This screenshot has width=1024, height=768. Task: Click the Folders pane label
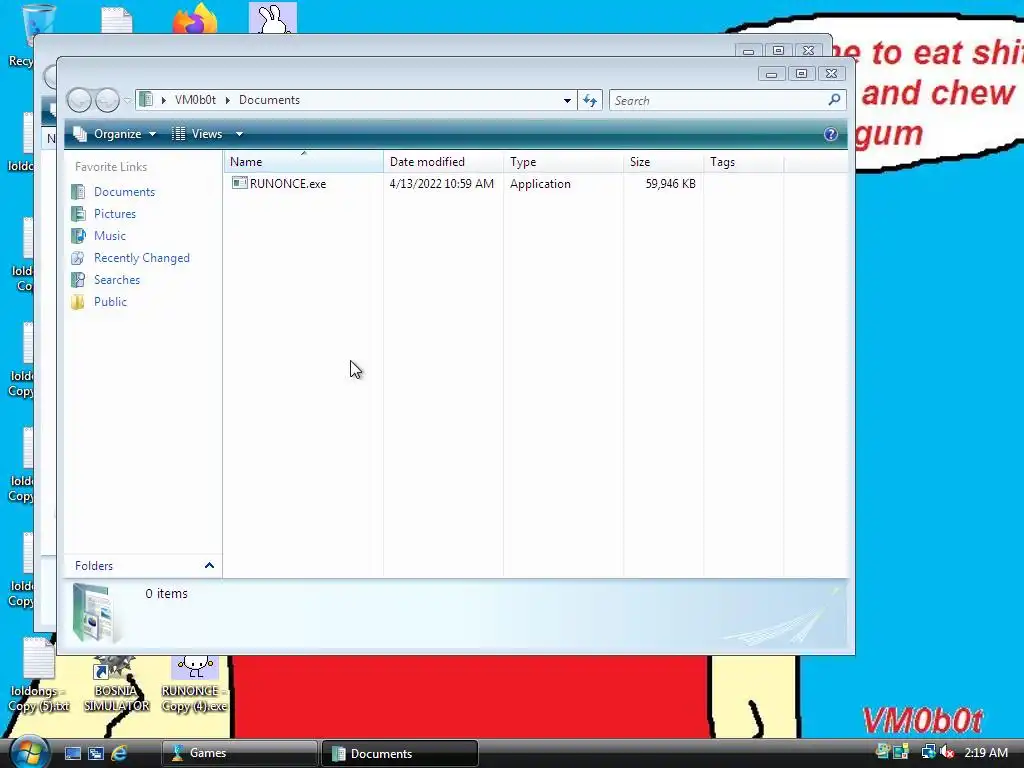(x=93, y=566)
